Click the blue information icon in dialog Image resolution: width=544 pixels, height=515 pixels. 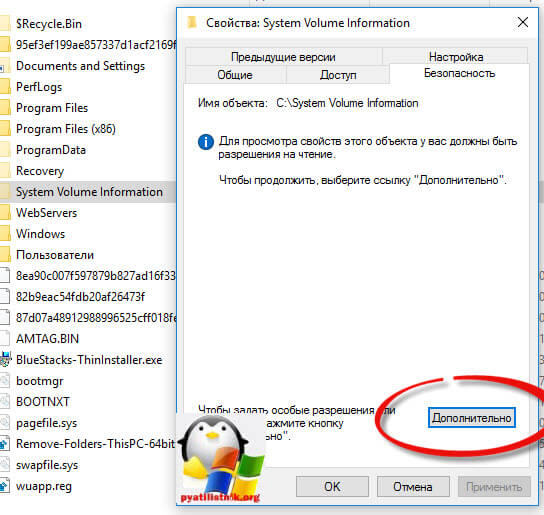[x=206, y=142]
